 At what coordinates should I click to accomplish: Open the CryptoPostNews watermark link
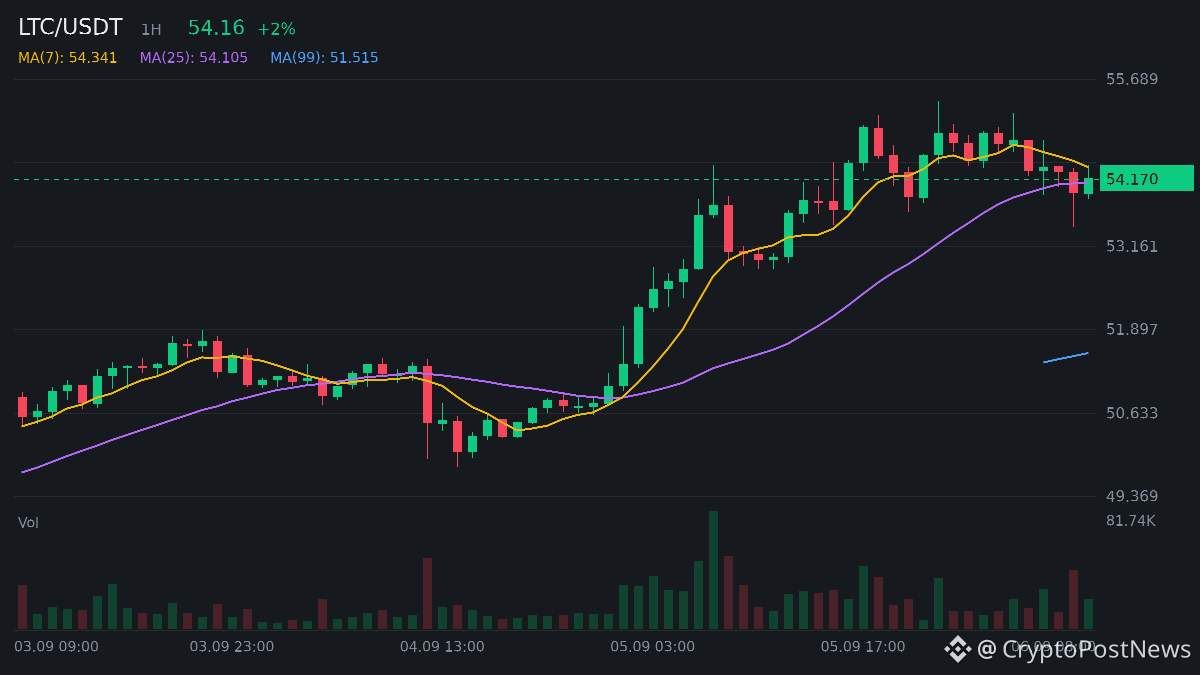pos(1070,649)
